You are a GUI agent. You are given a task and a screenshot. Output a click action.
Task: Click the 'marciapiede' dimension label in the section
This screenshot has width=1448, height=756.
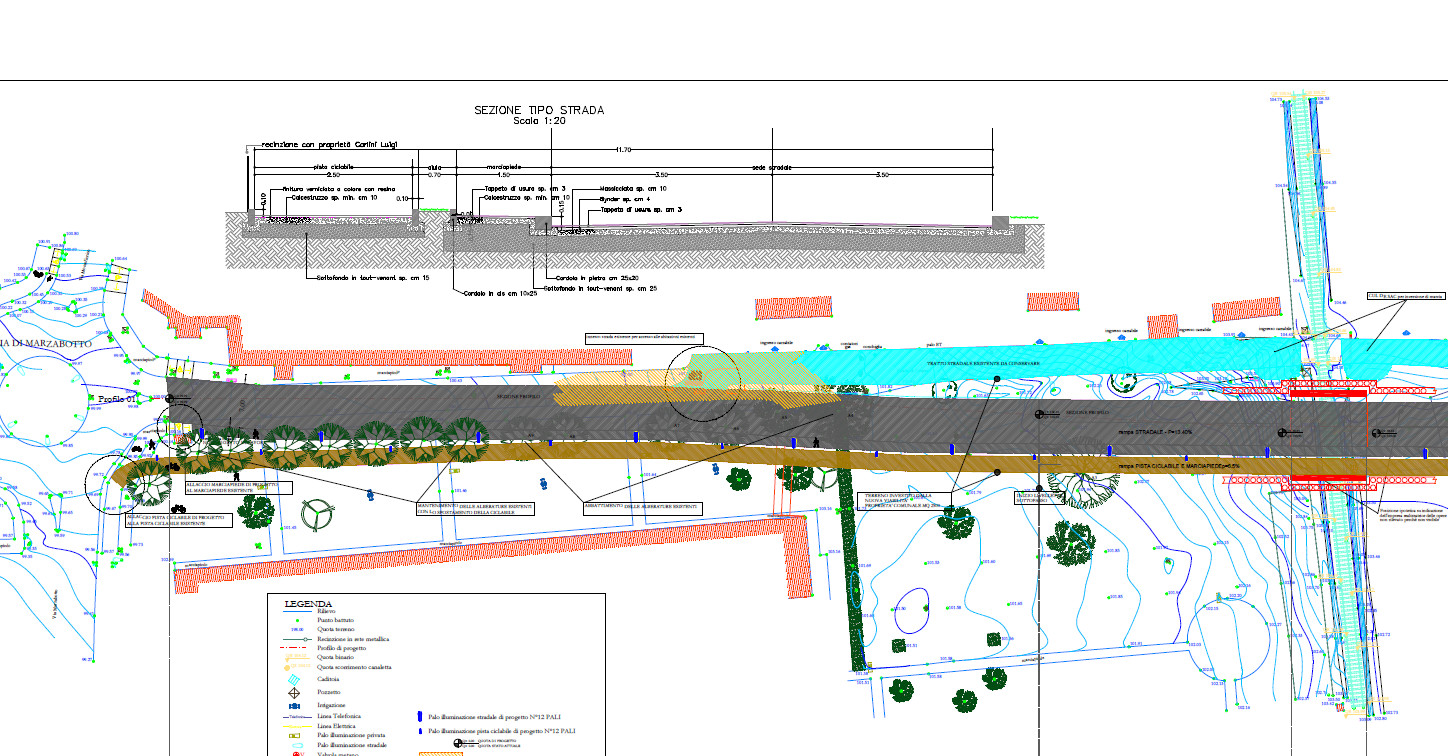[x=503, y=167]
